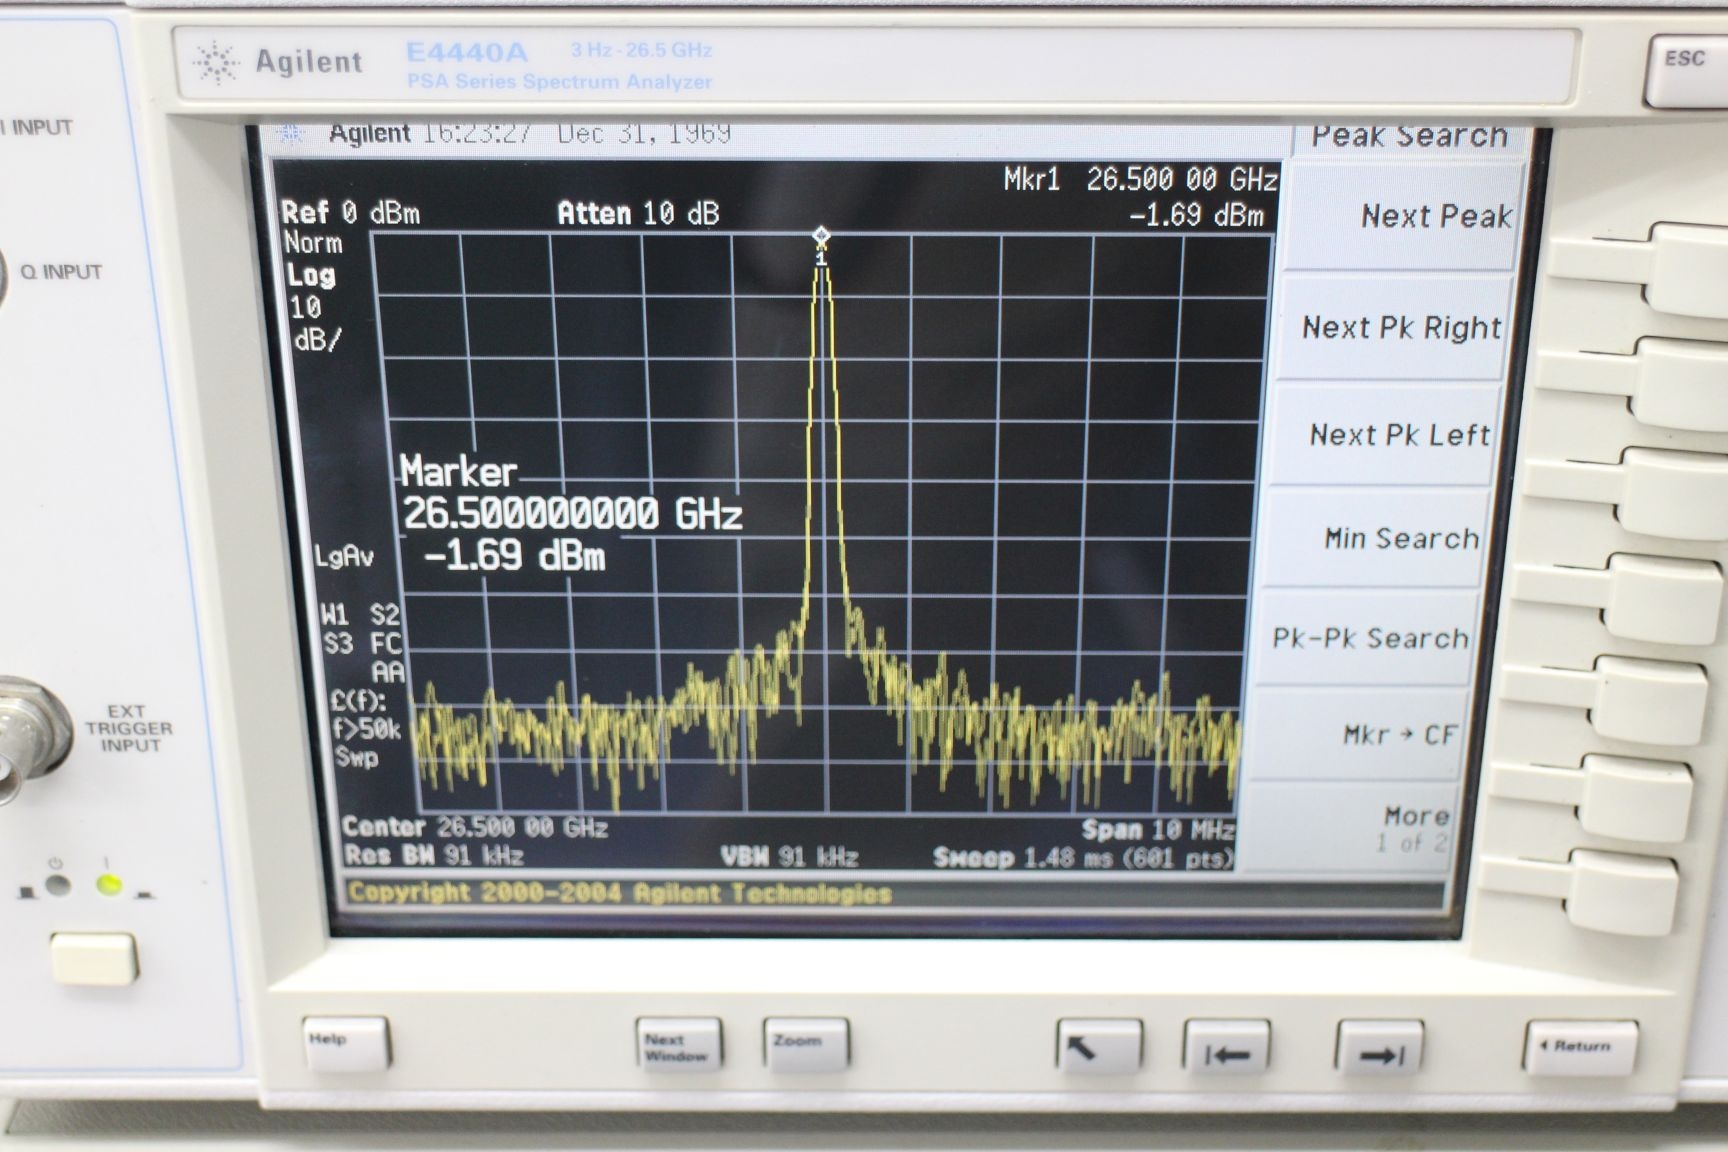The width and height of the screenshot is (1728, 1152).
Task: Click the Res BW 91 kHz text
Action: 434,855
